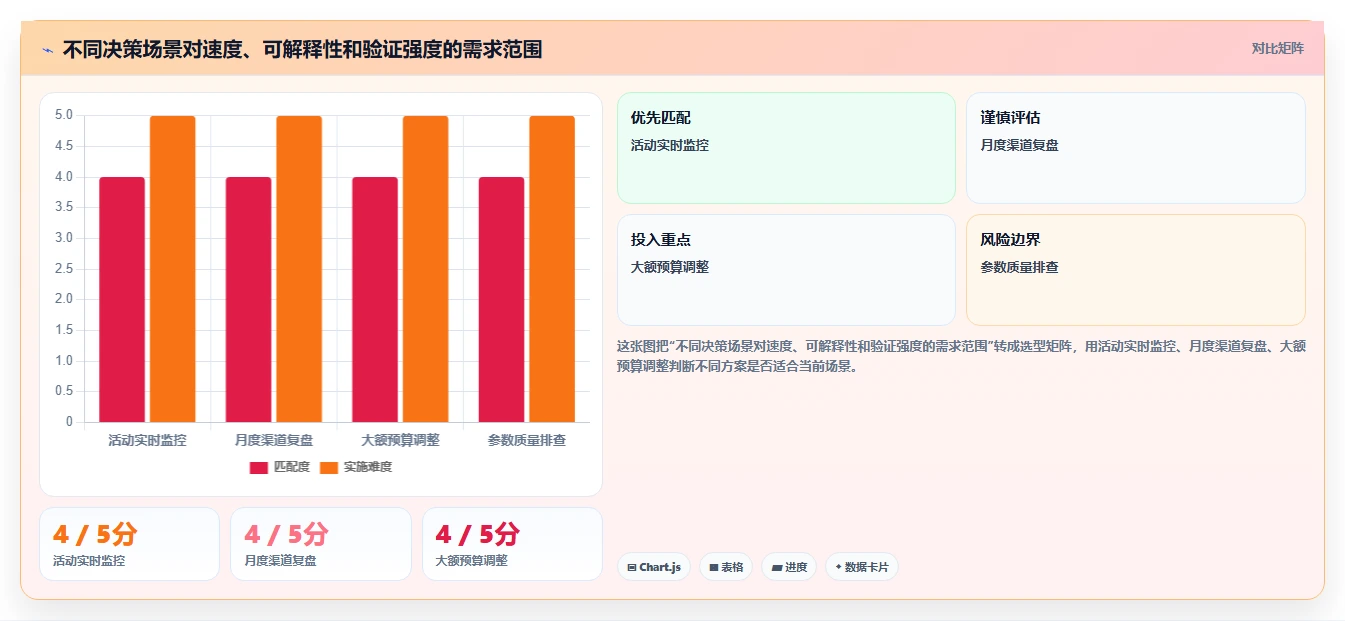This screenshot has height=621, width=1345.
Task: Click the red 匹配度 bar for 活动实时监控
Action: click(x=122, y=299)
